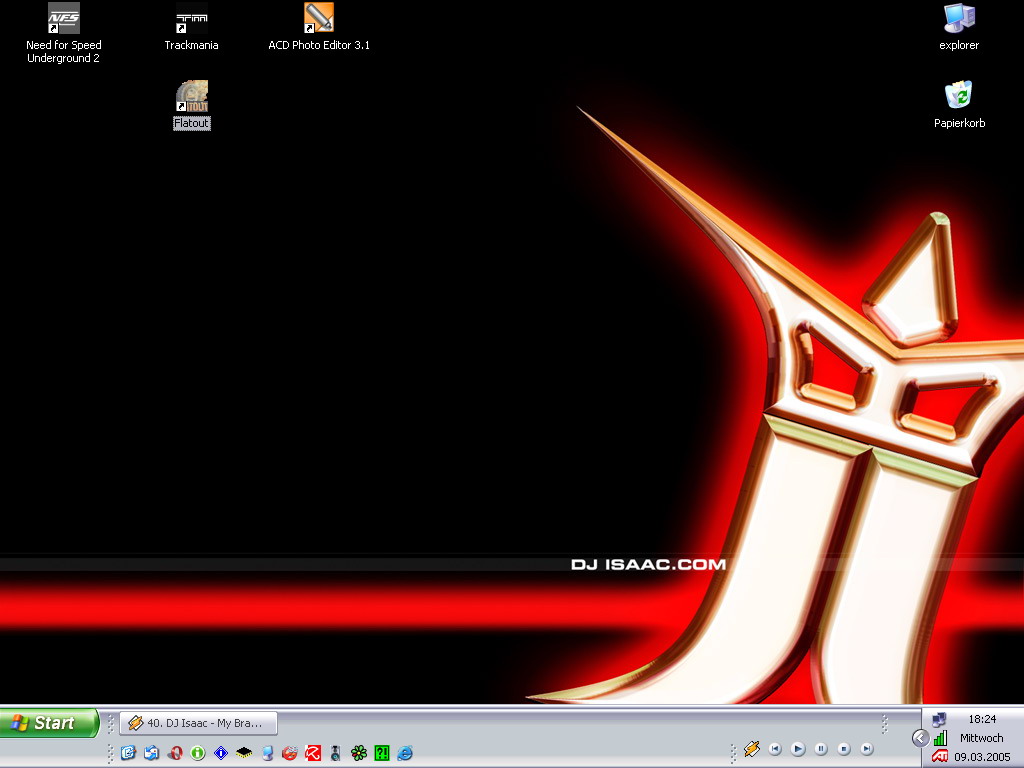This screenshot has width=1024, height=768.
Task: Open the ACD Photo Editor 3.1 shortcut
Action: click(319, 27)
